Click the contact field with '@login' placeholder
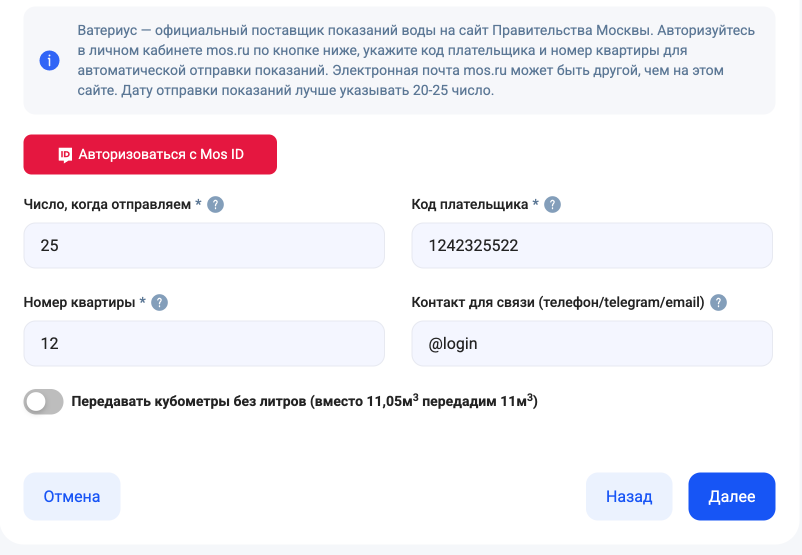The image size is (802, 555). pos(592,344)
